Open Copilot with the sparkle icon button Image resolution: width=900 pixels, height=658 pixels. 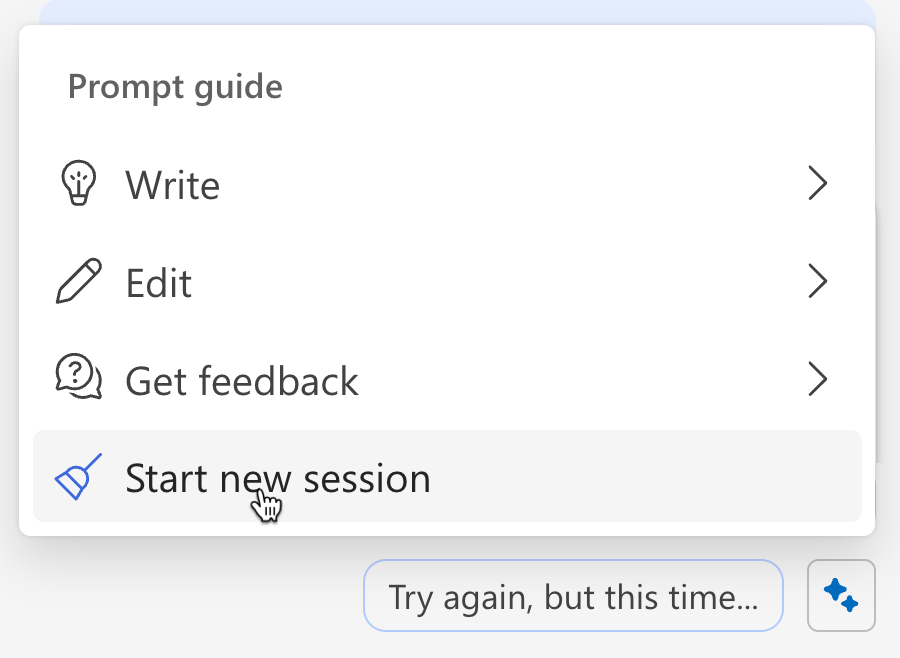coord(841,595)
